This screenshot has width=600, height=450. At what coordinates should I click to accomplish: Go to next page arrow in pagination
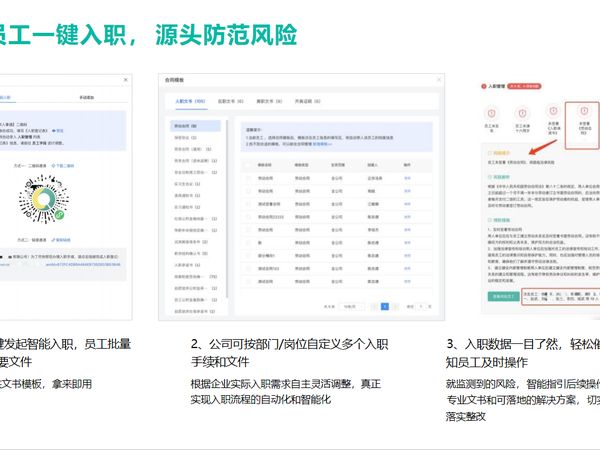pos(396,307)
